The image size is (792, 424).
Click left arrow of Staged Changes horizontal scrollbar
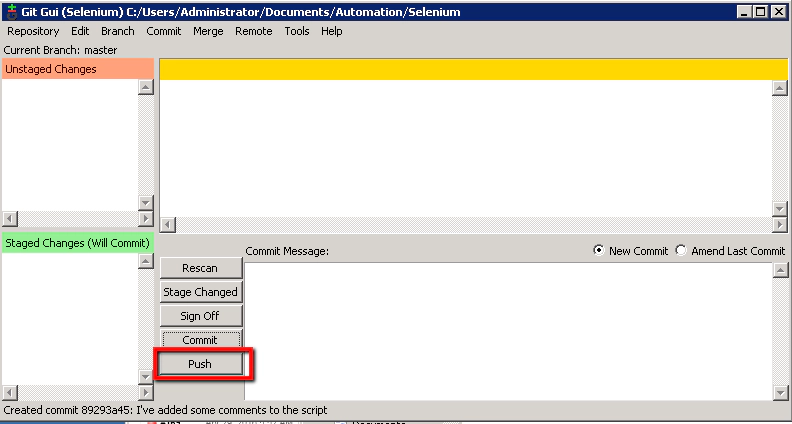(x=10, y=393)
